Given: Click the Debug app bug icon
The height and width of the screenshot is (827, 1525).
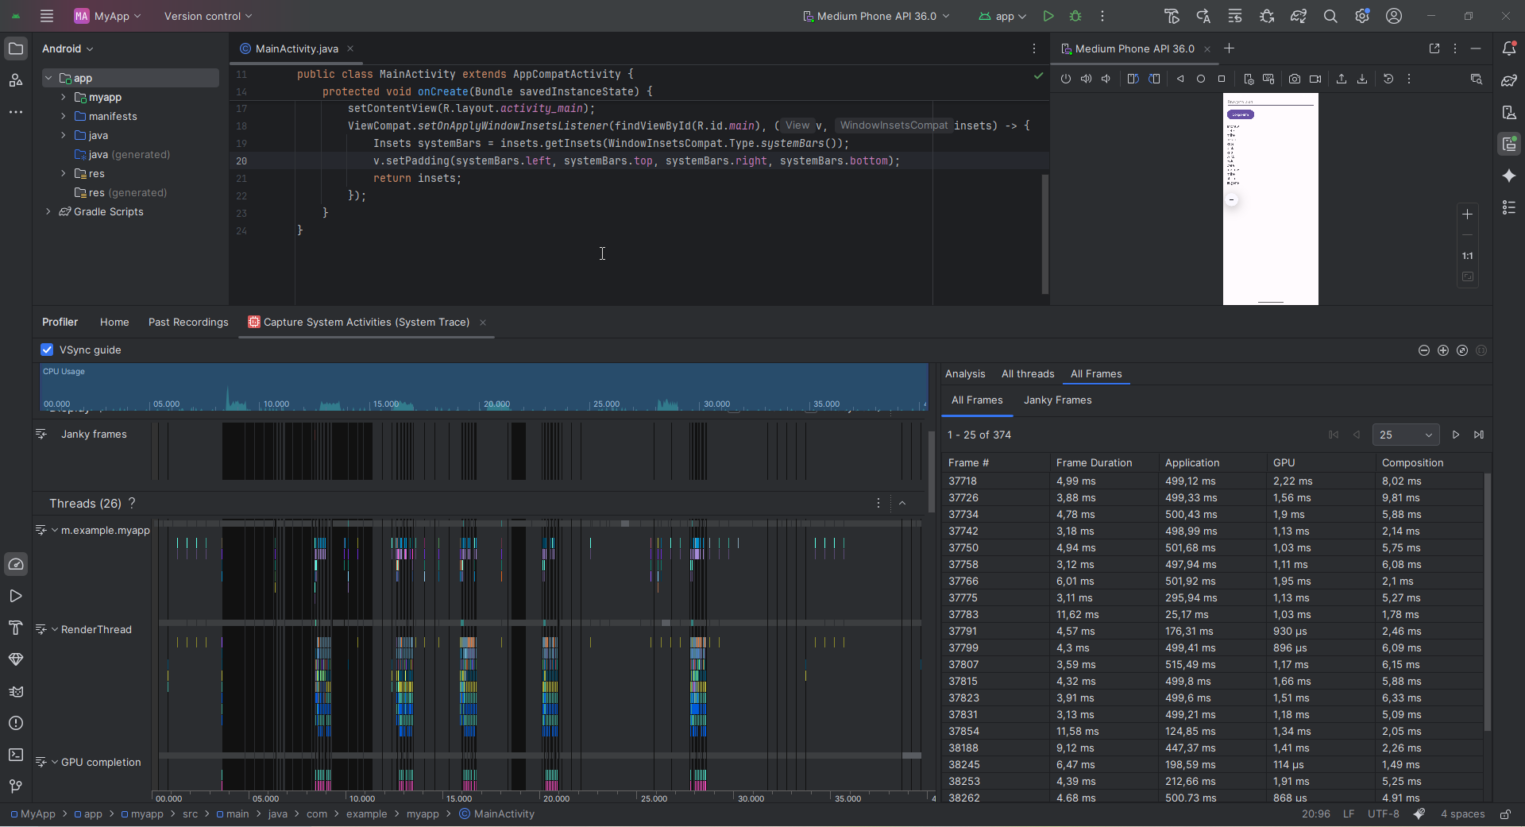Looking at the screenshot, I should pyautogui.click(x=1076, y=16).
